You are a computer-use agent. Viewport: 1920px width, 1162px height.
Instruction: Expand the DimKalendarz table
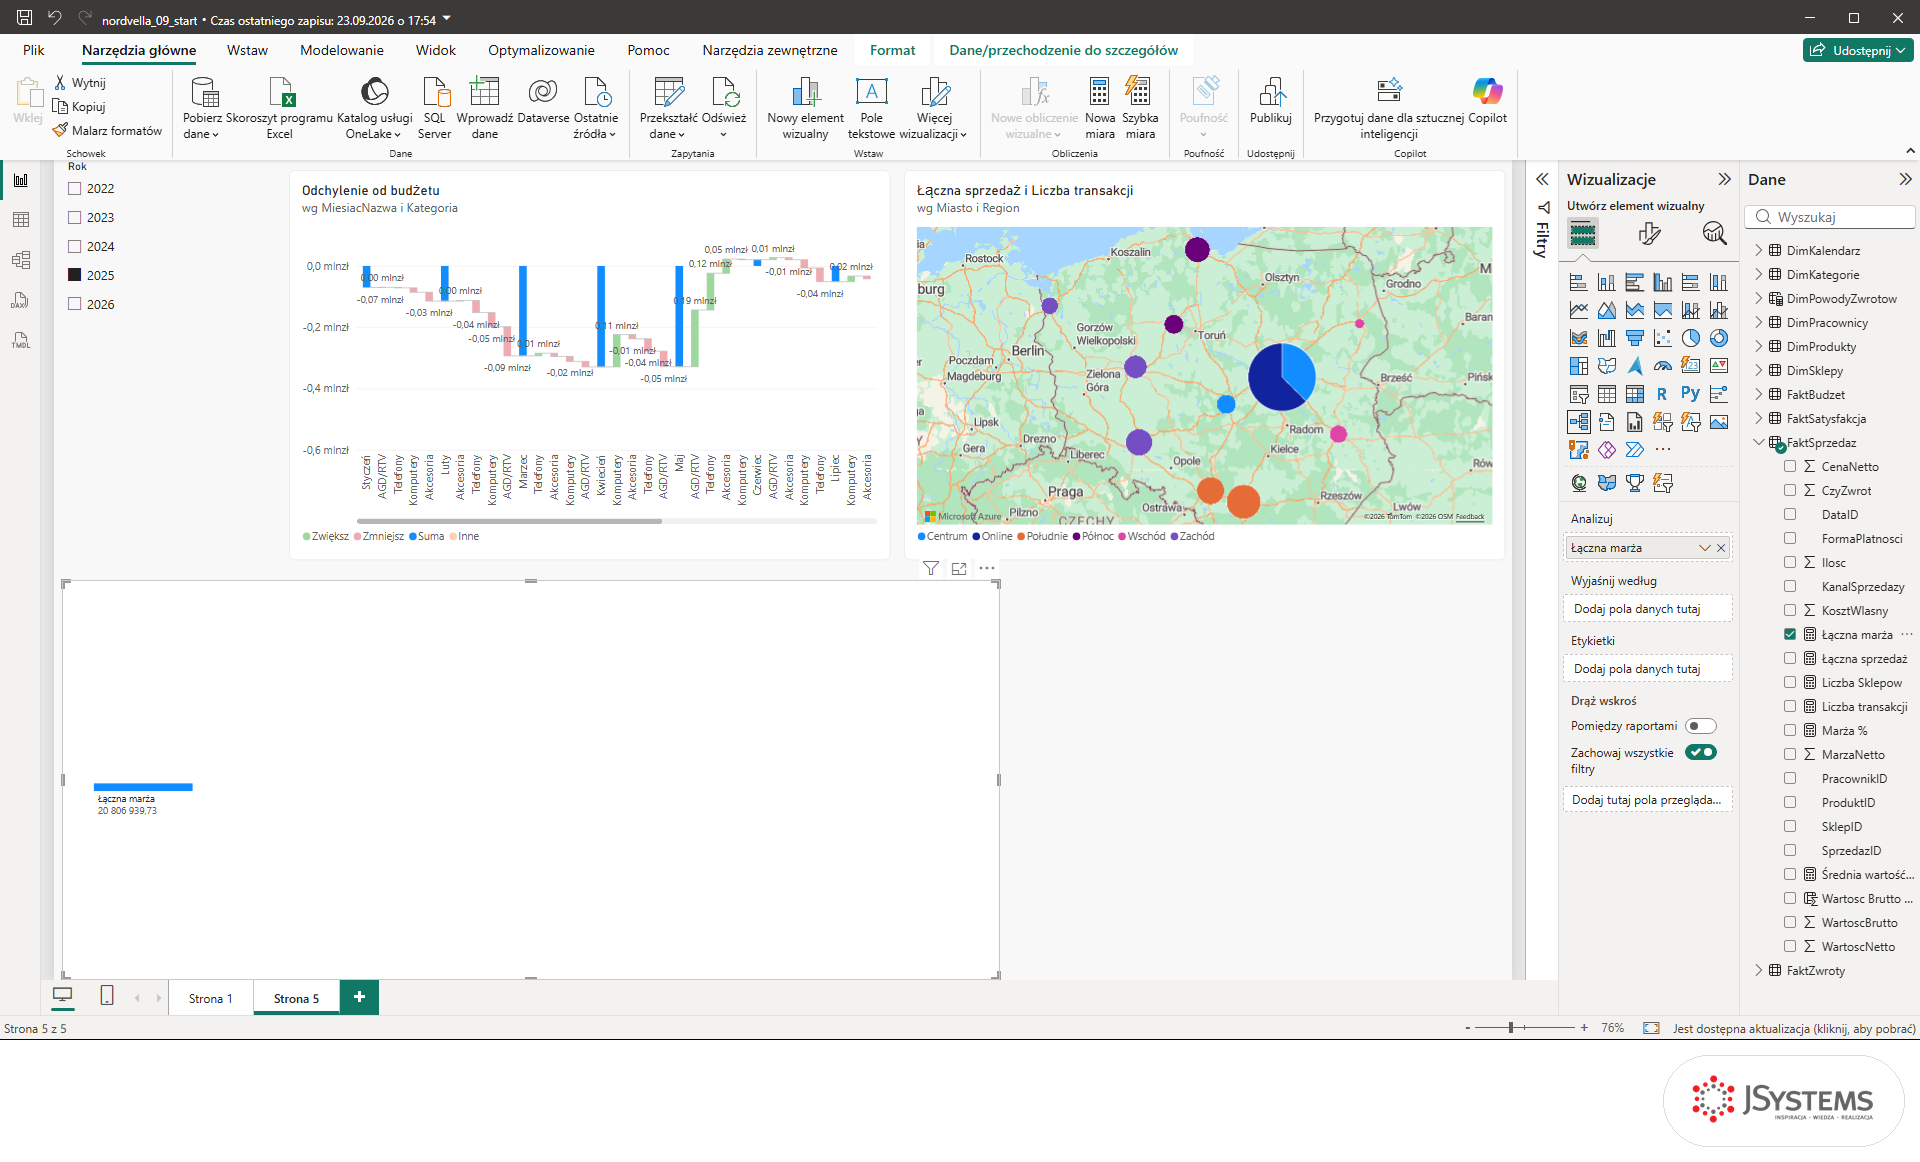tap(1759, 250)
